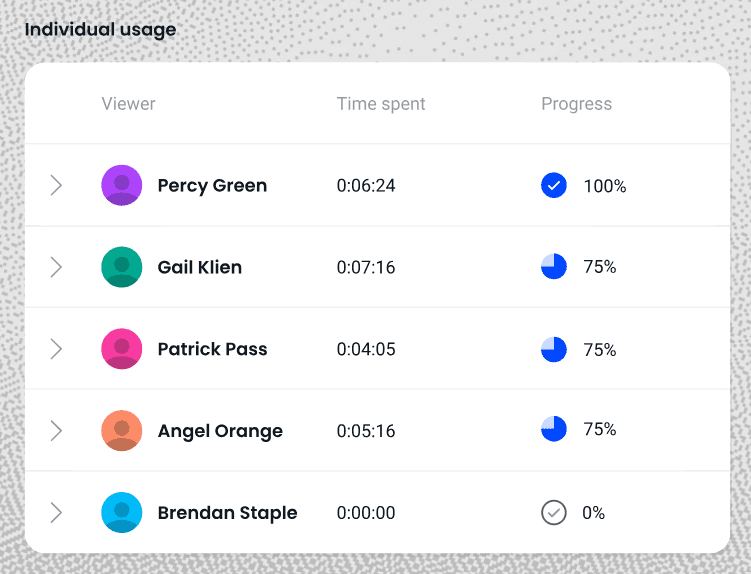Expand Percy Green's row chevron

click(56, 185)
